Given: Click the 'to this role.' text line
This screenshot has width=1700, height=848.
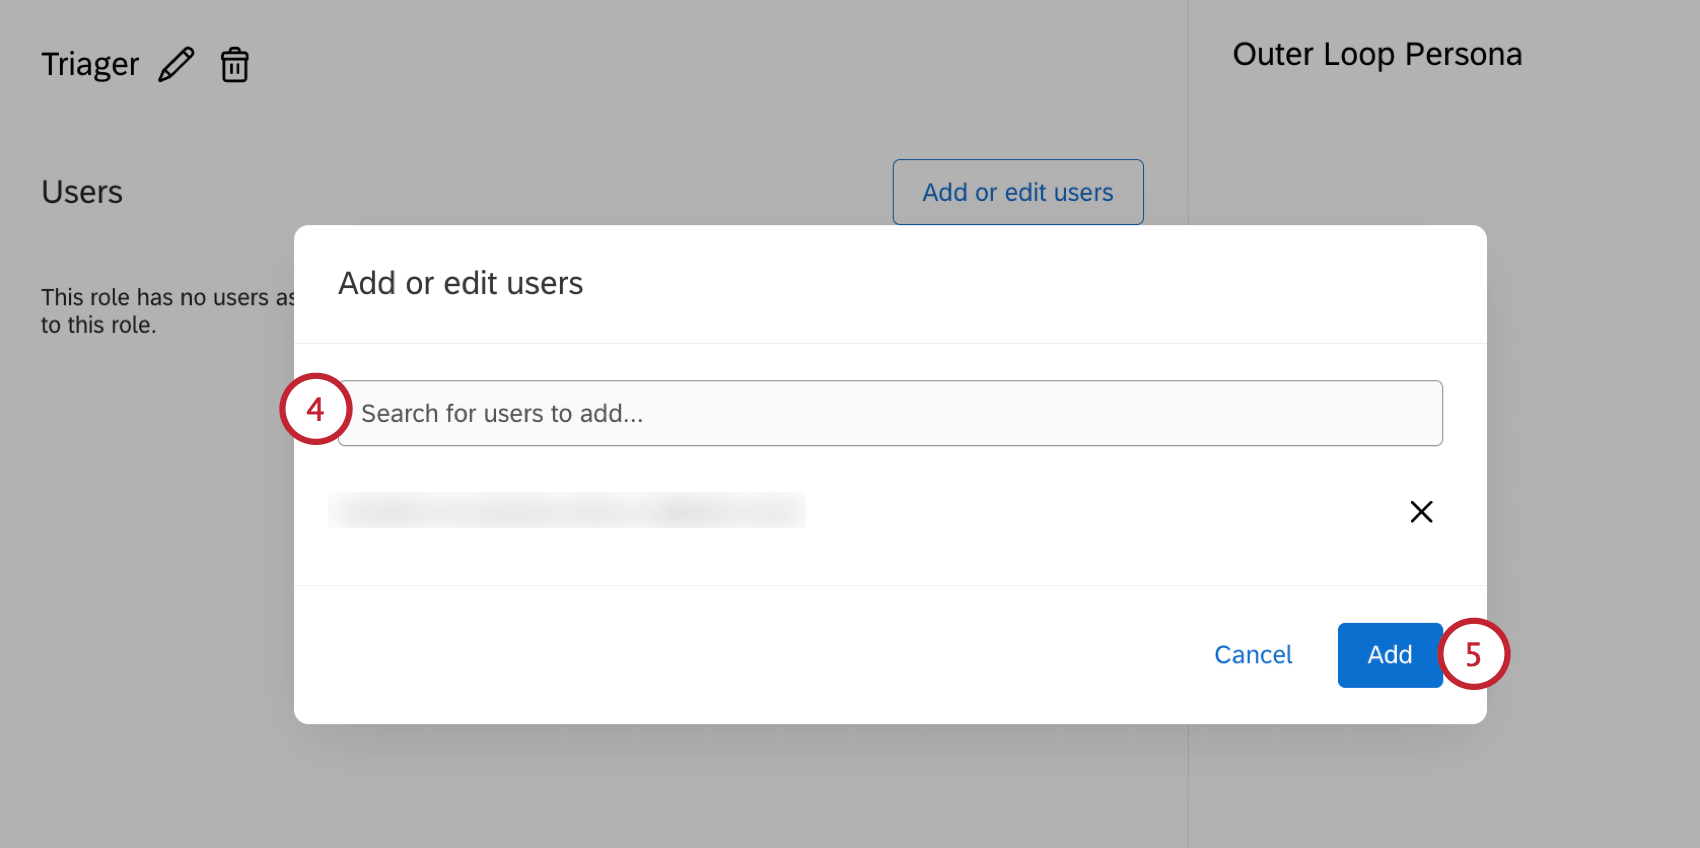Looking at the screenshot, I should pyautogui.click(x=99, y=325).
